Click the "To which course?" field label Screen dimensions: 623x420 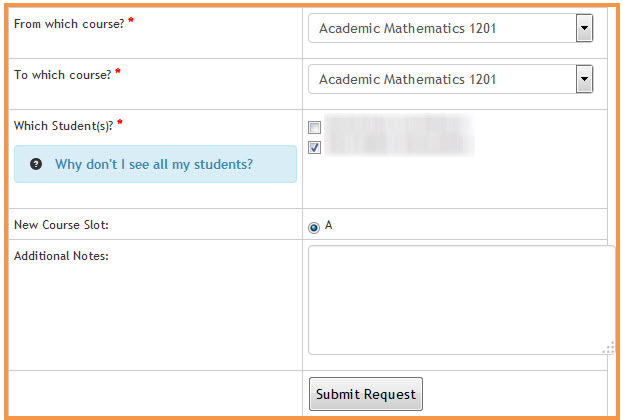(63, 75)
